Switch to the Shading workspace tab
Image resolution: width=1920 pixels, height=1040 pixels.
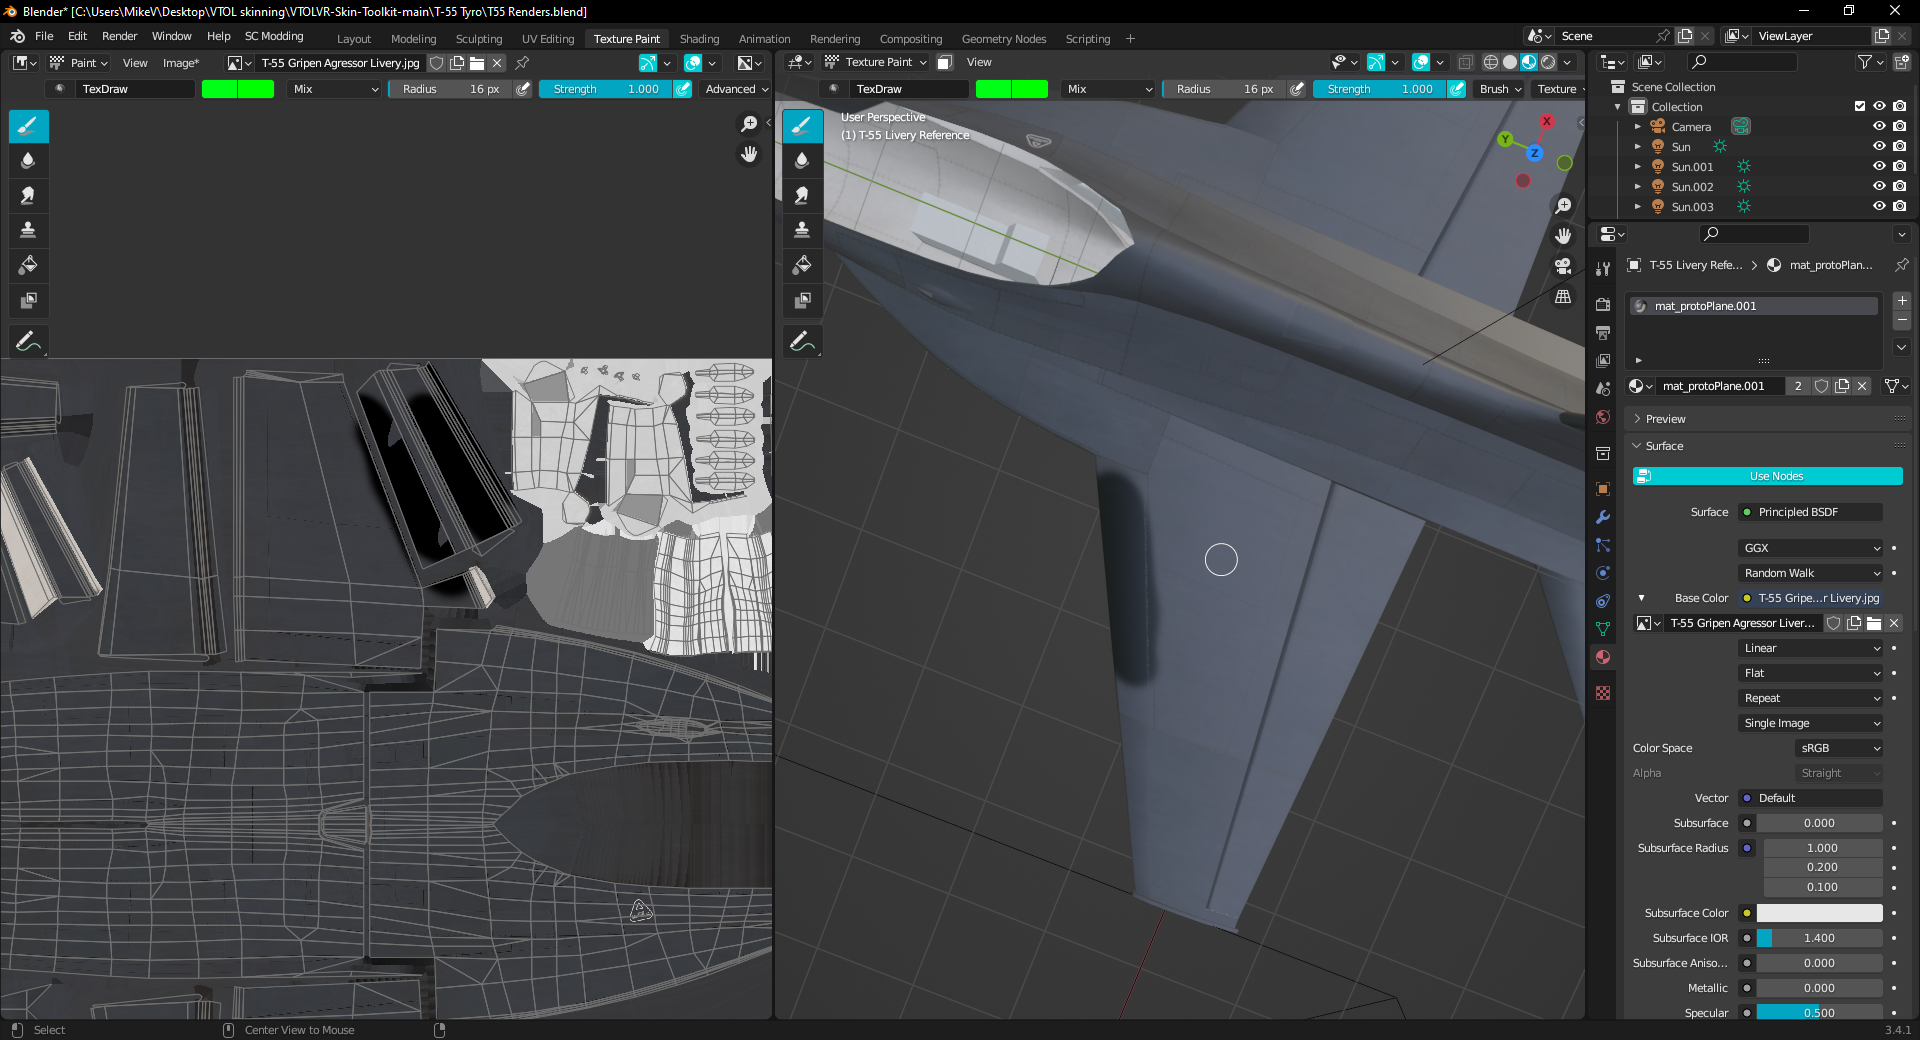click(699, 39)
